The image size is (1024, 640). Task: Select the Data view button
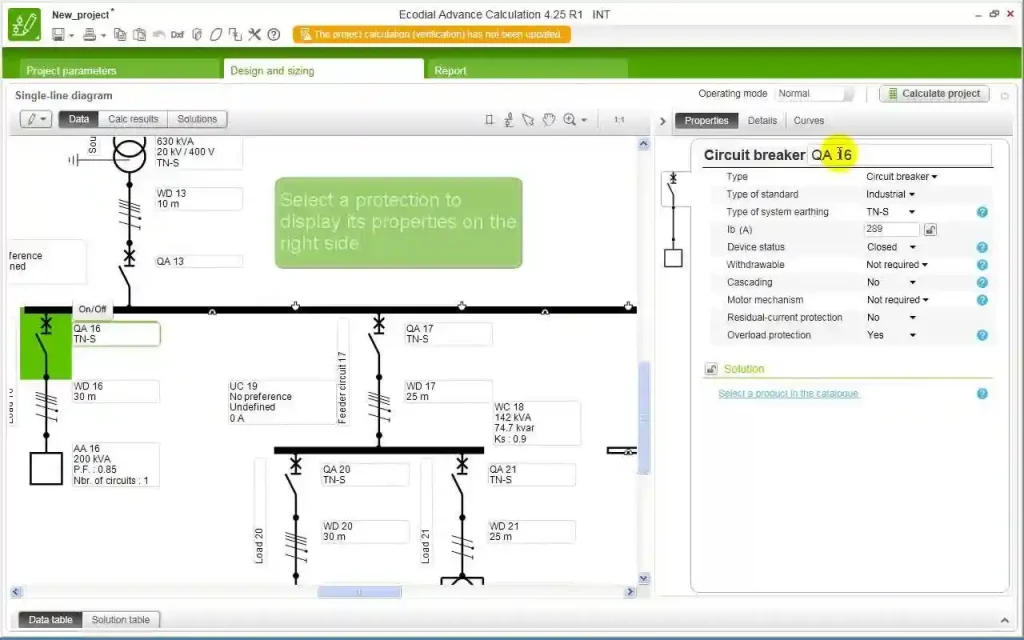click(78, 119)
